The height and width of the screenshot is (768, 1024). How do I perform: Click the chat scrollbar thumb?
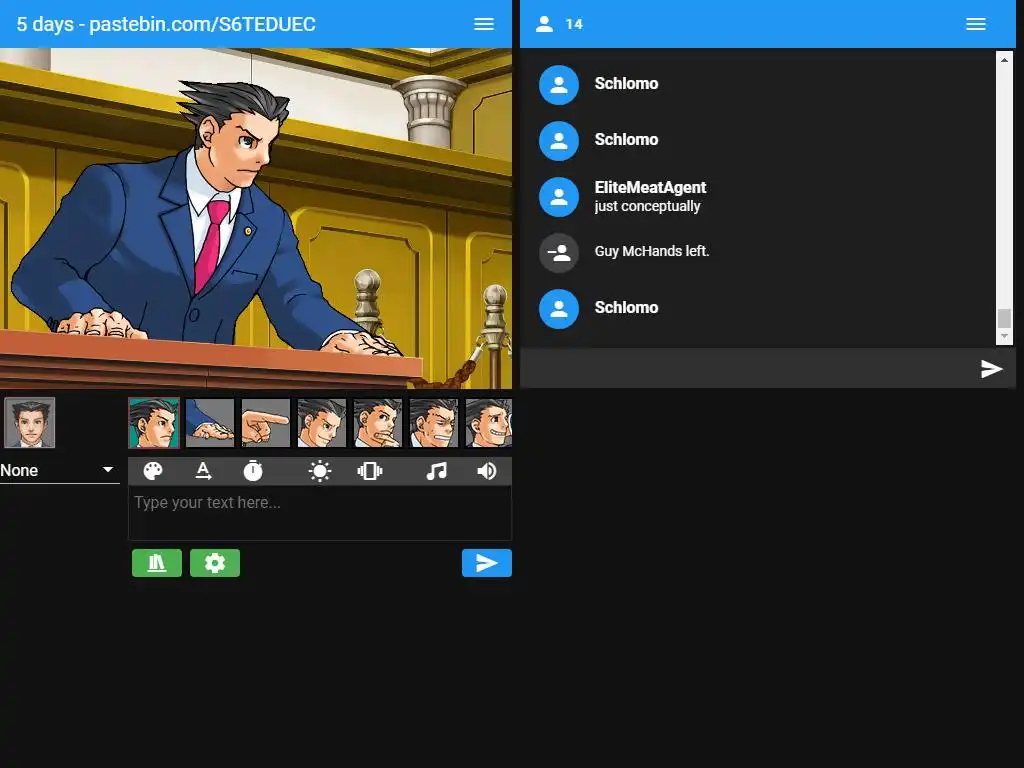pyautogui.click(x=1004, y=318)
